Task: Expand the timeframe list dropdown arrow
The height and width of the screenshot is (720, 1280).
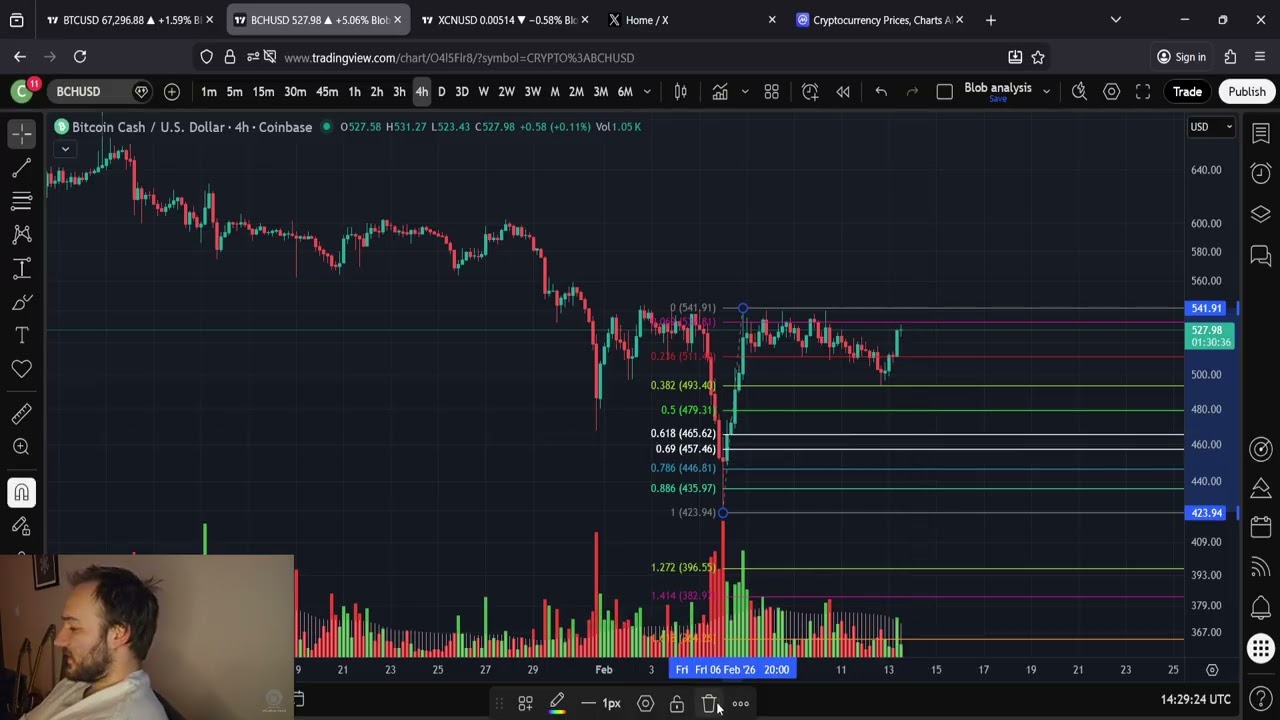Action: (x=647, y=92)
